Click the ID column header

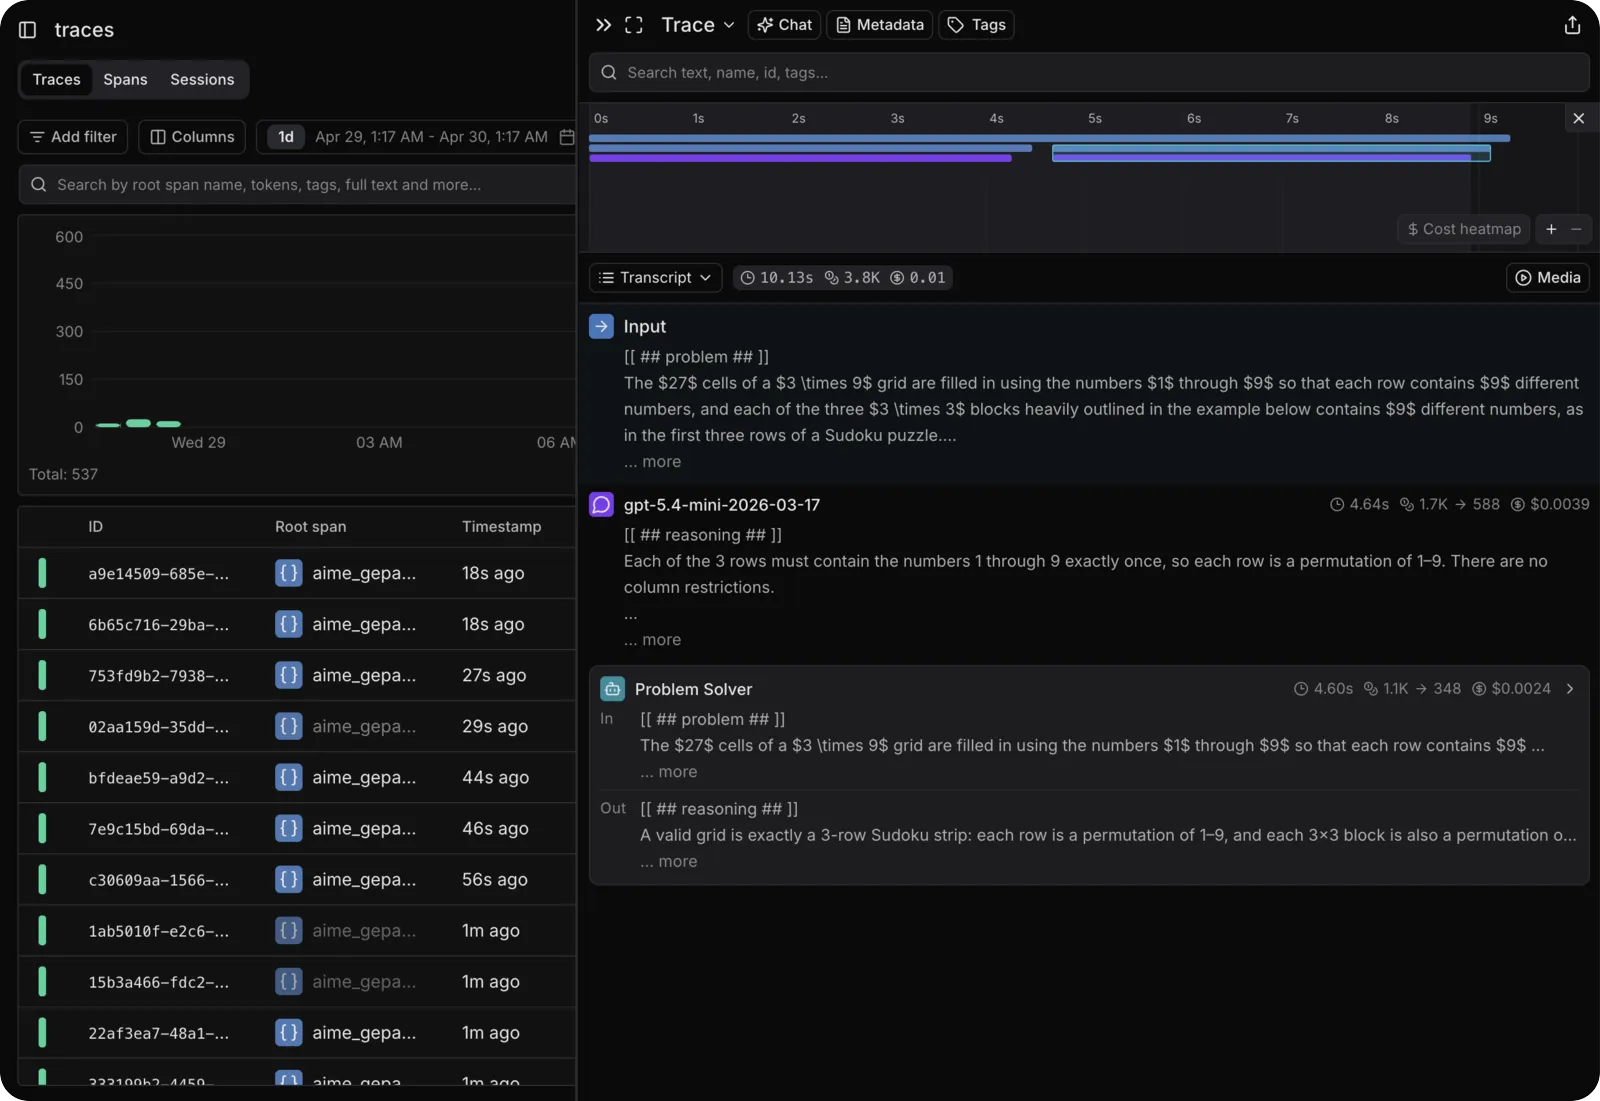pyautogui.click(x=95, y=527)
